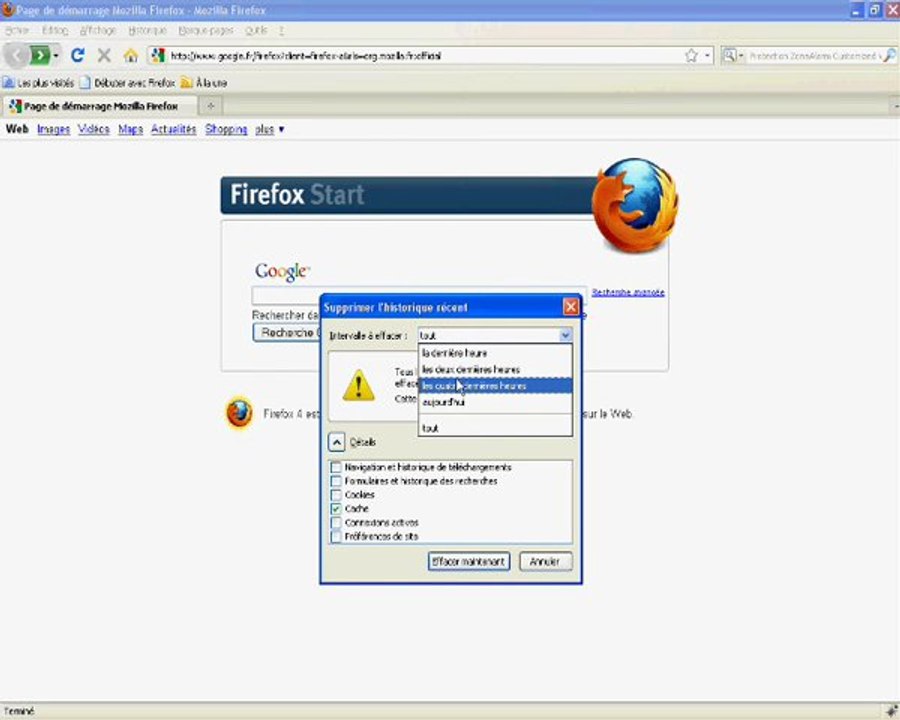
Task: Choose les quatre dernières heures option
Action: [x=495, y=386]
